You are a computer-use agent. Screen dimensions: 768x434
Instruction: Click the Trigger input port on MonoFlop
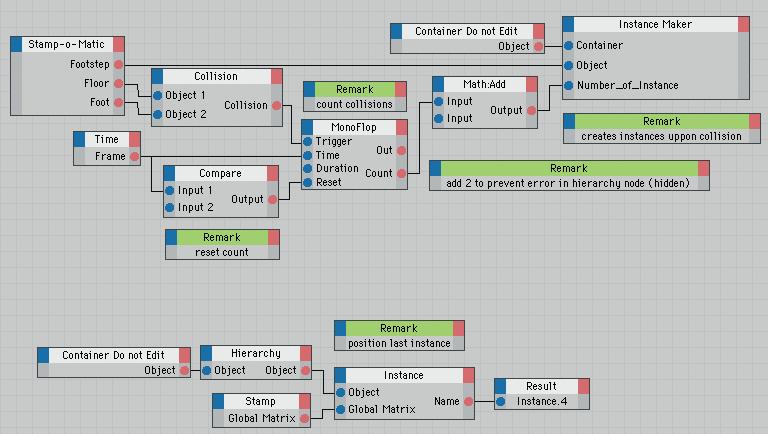pos(308,141)
